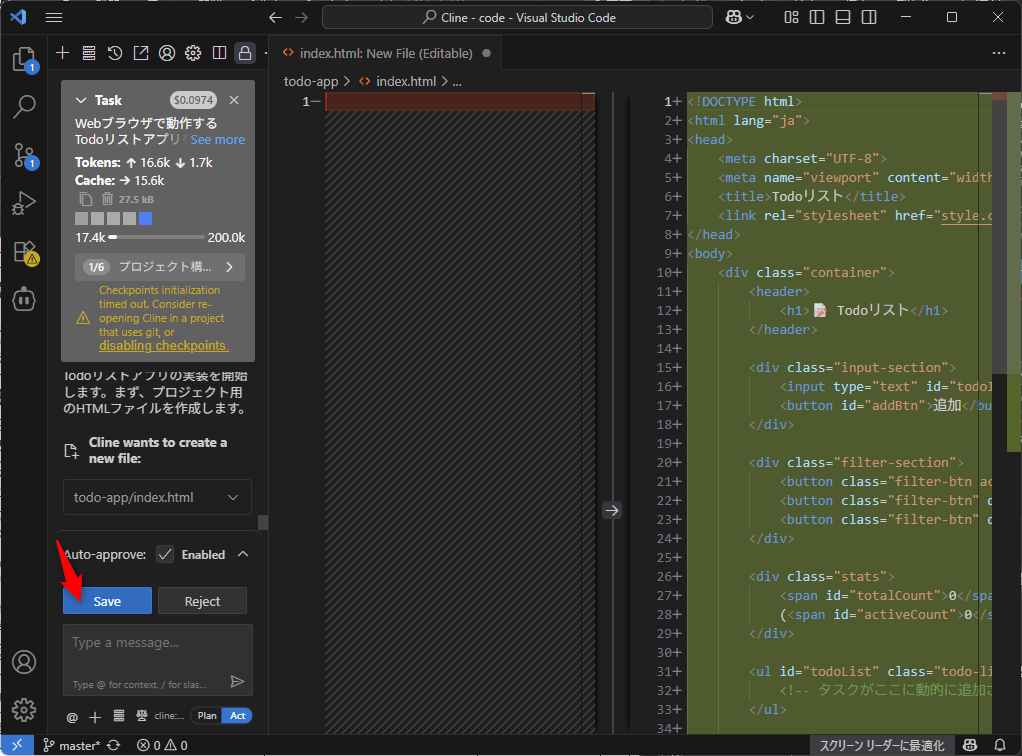Screen dimensions: 1022x756
Task: Open the Cline robot icon in activity bar
Action: (x=24, y=299)
